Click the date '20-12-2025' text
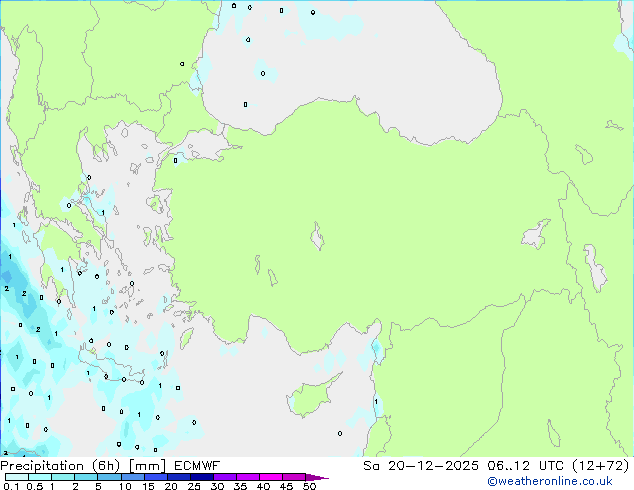The image size is (634, 490). coord(433,466)
